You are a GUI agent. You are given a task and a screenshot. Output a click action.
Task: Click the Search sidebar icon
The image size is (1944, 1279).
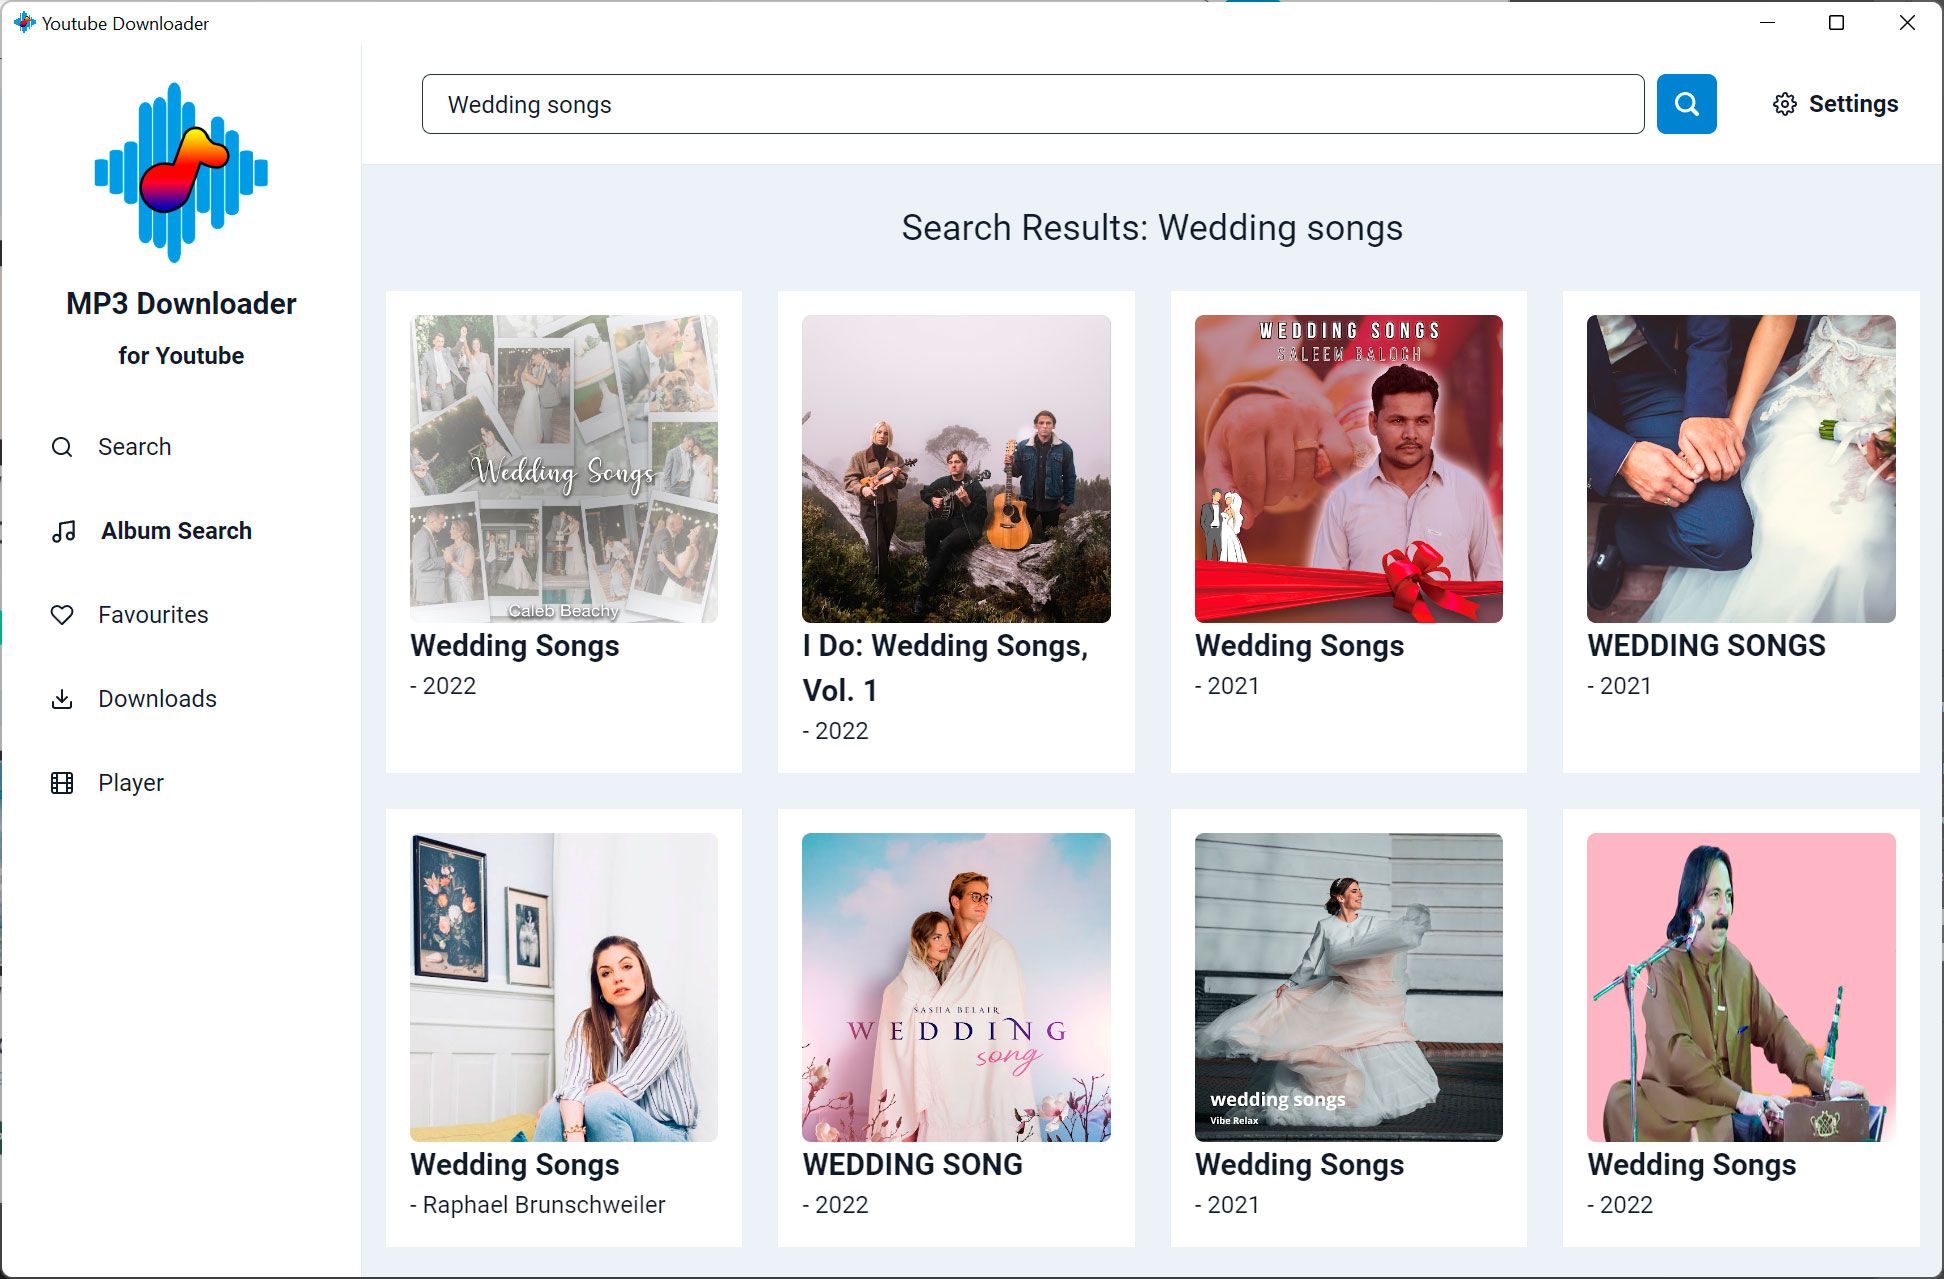(x=61, y=447)
